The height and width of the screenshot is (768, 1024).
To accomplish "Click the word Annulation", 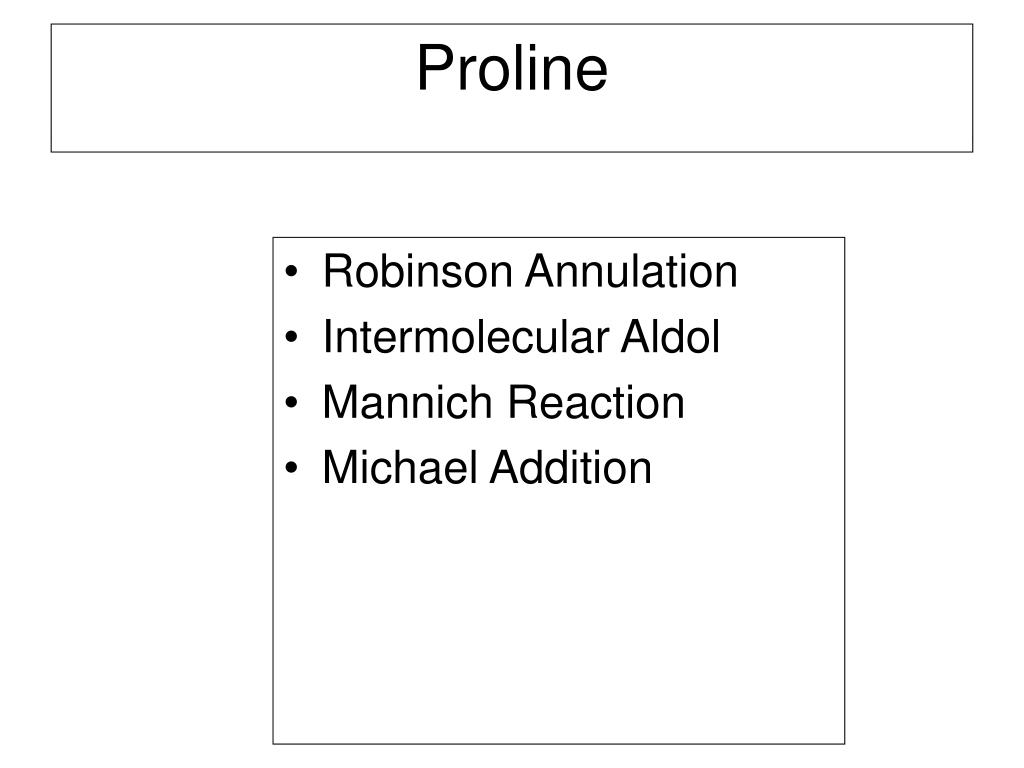I will point(632,271).
